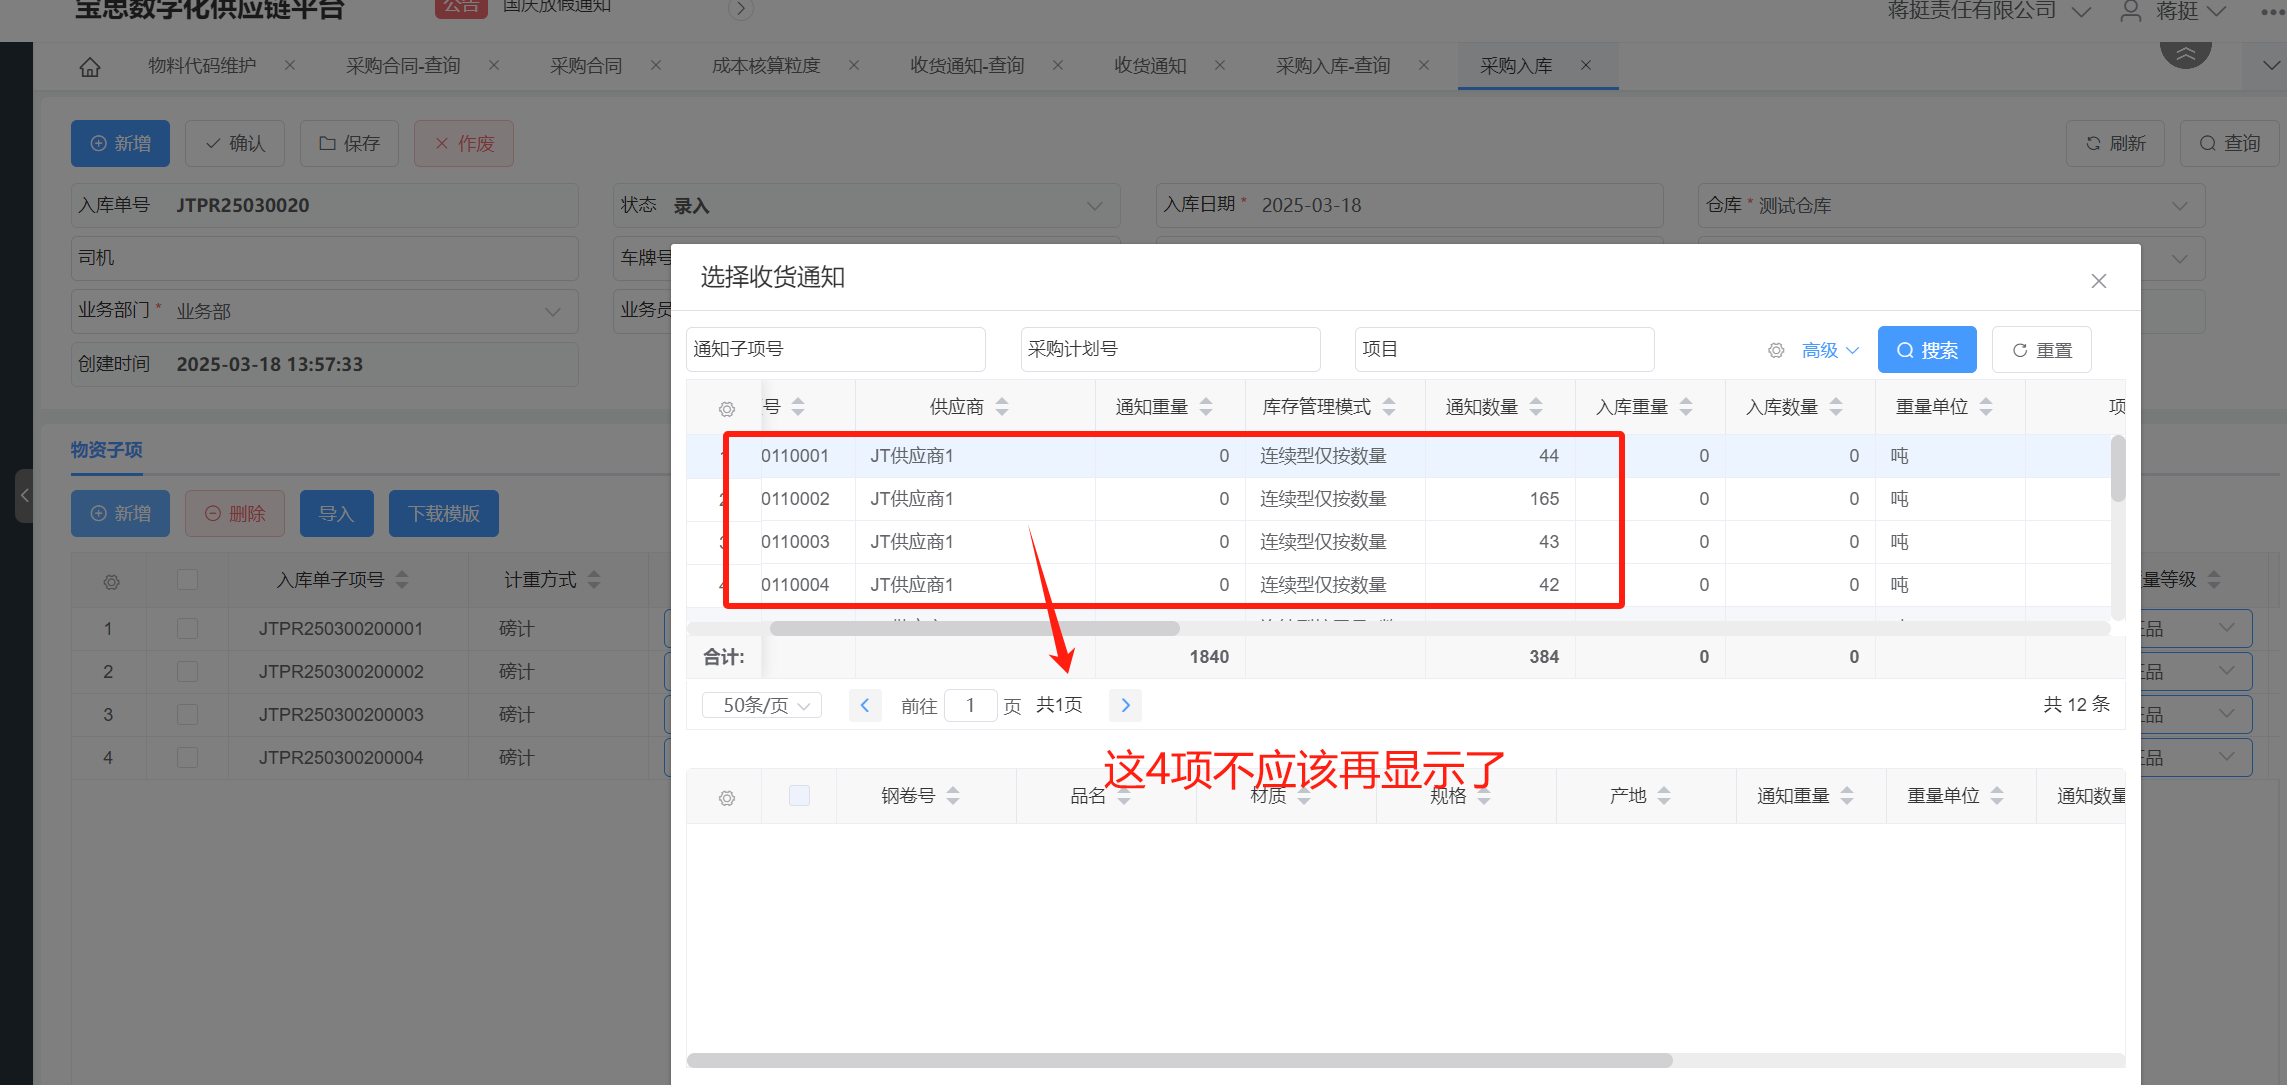2287x1085 pixels.
Task: Sort by 入库单子项号 column
Action: click(x=402, y=580)
